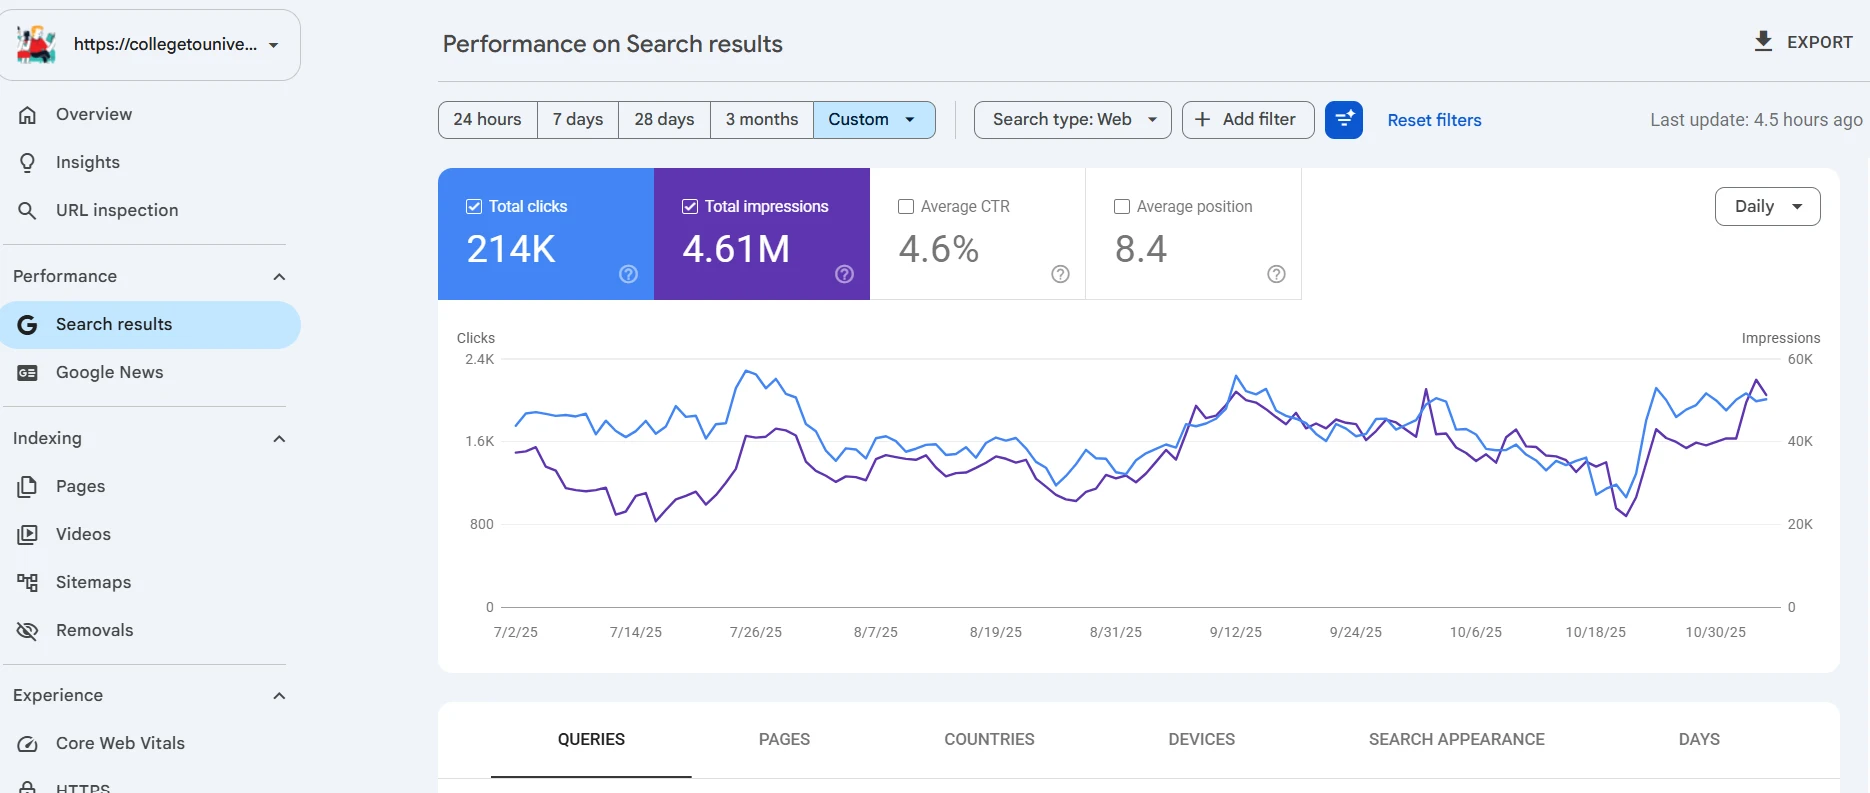Open Average CTR help question mark

(x=1060, y=274)
